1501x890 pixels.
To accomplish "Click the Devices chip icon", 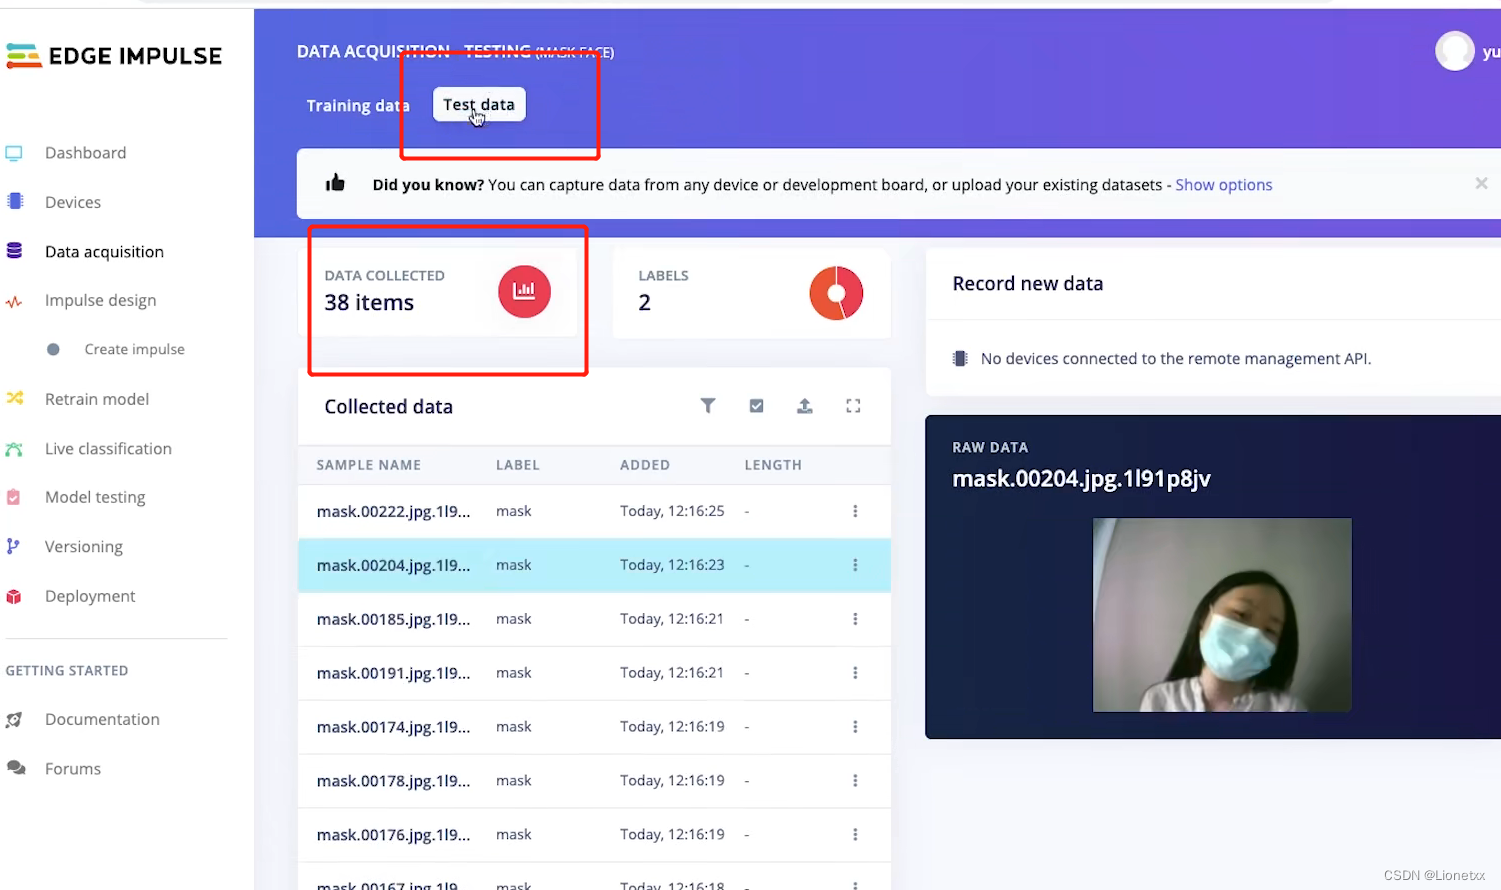I will click(x=14, y=201).
